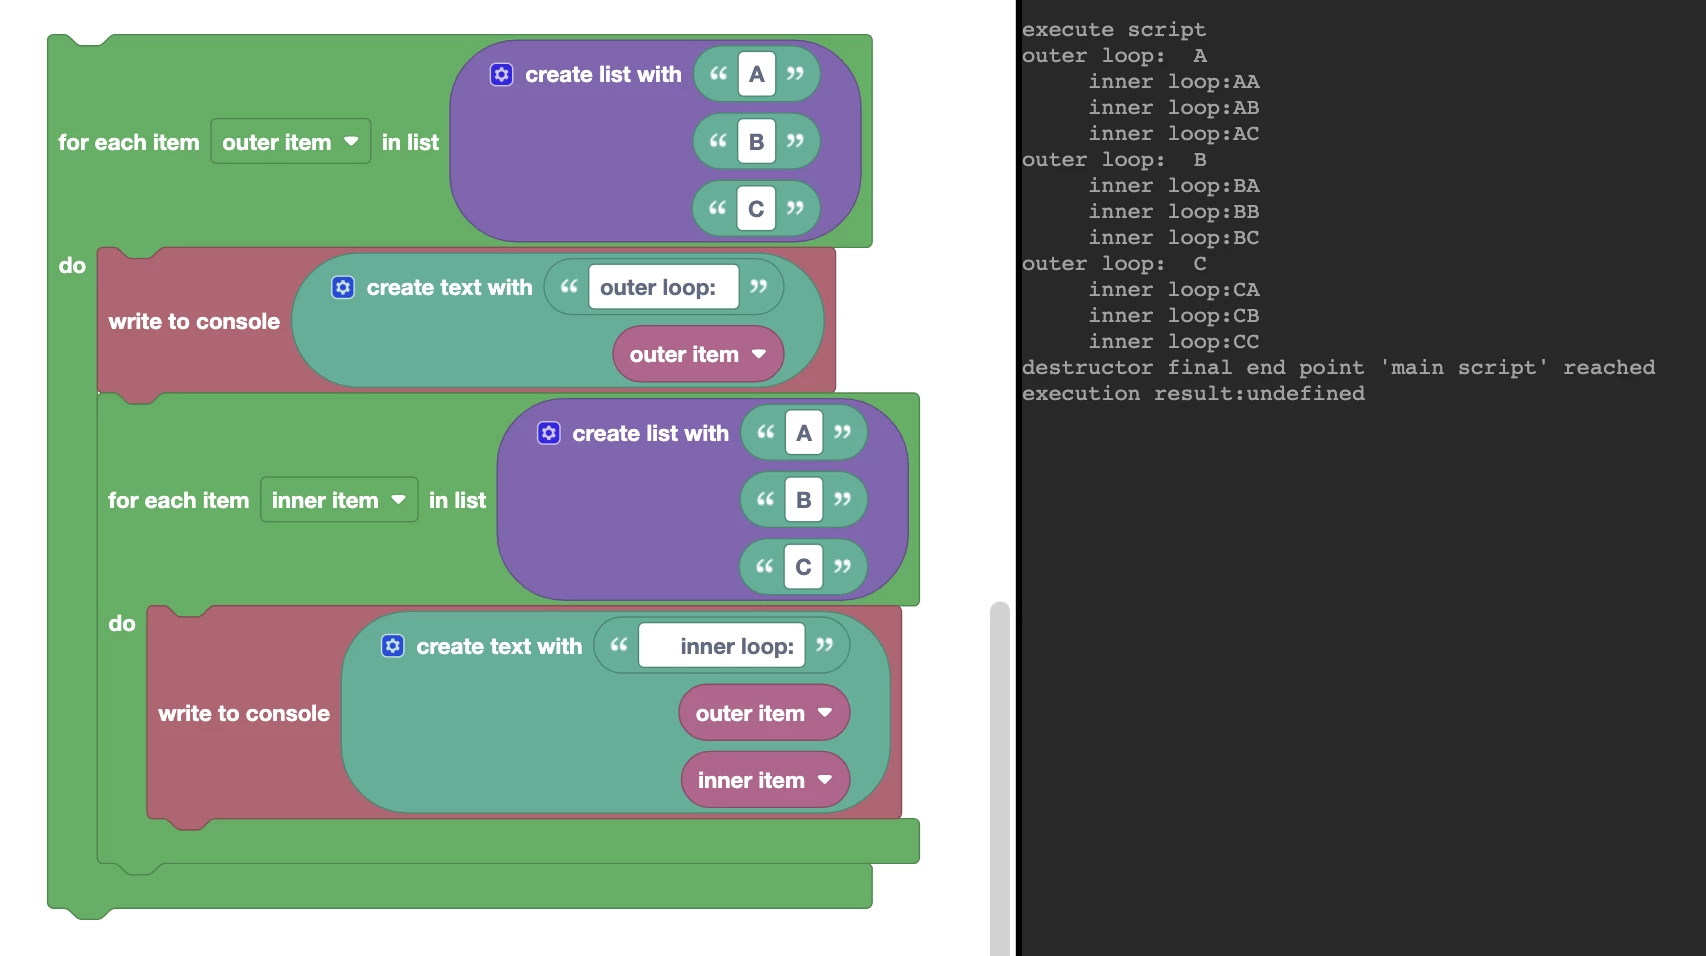This screenshot has height=956, width=1706.
Task: Select 'create text with' label of outer loop
Action: click(449, 288)
